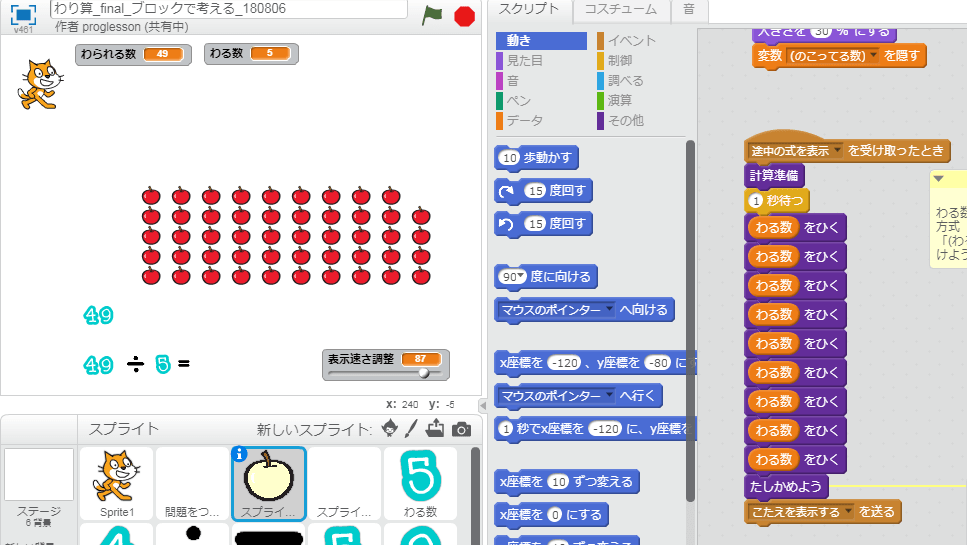Click the たしかめよう custom block

click(786, 486)
